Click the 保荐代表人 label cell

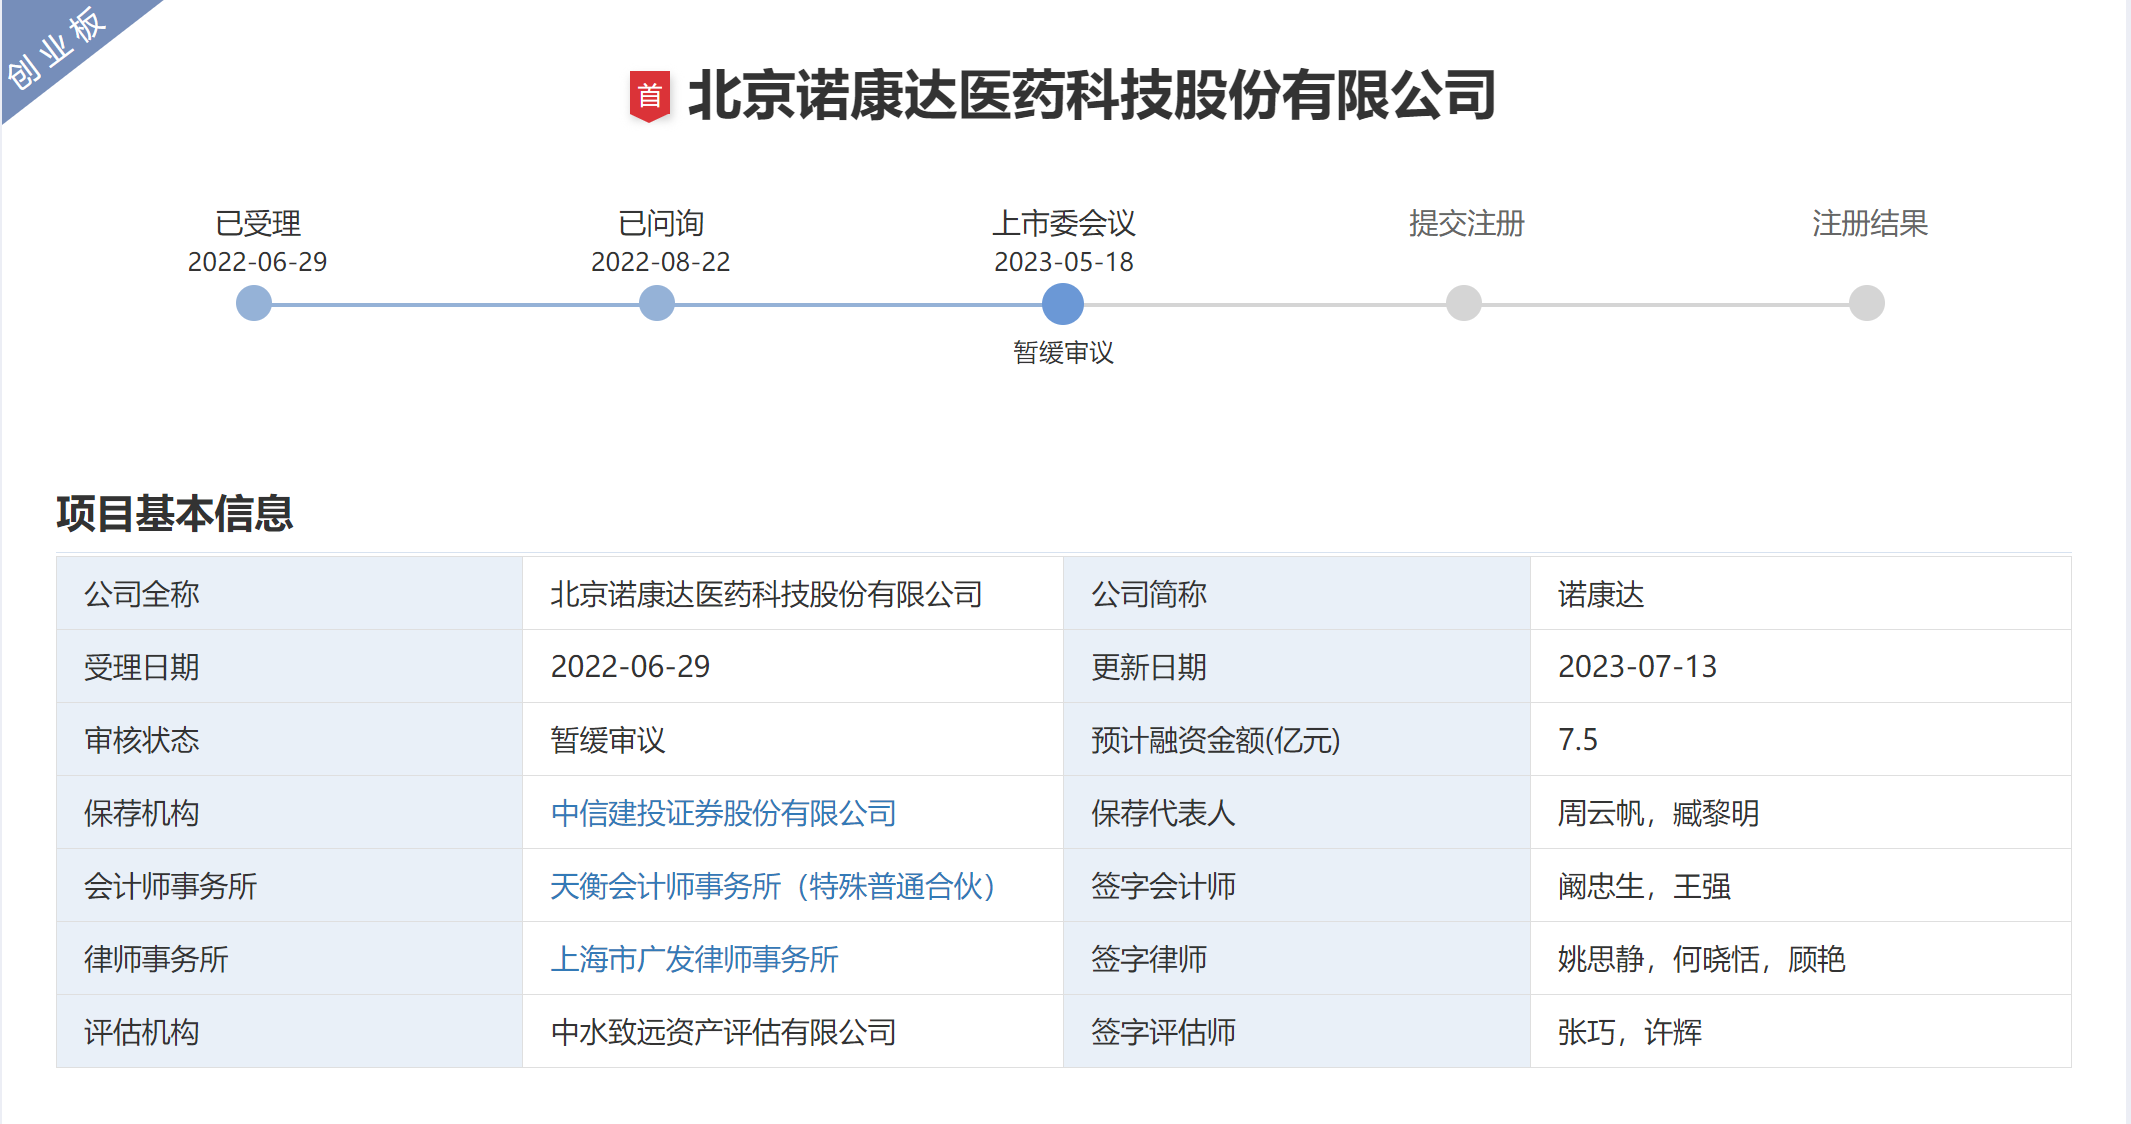tap(1297, 813)
